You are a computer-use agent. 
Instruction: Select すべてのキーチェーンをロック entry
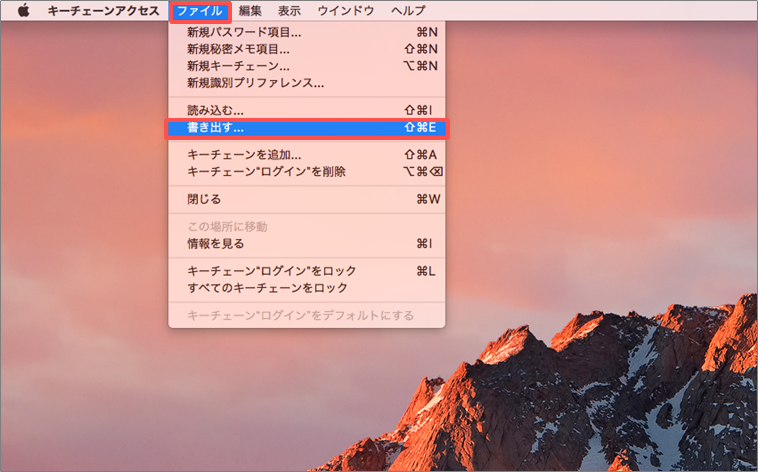tap(306, 288)
